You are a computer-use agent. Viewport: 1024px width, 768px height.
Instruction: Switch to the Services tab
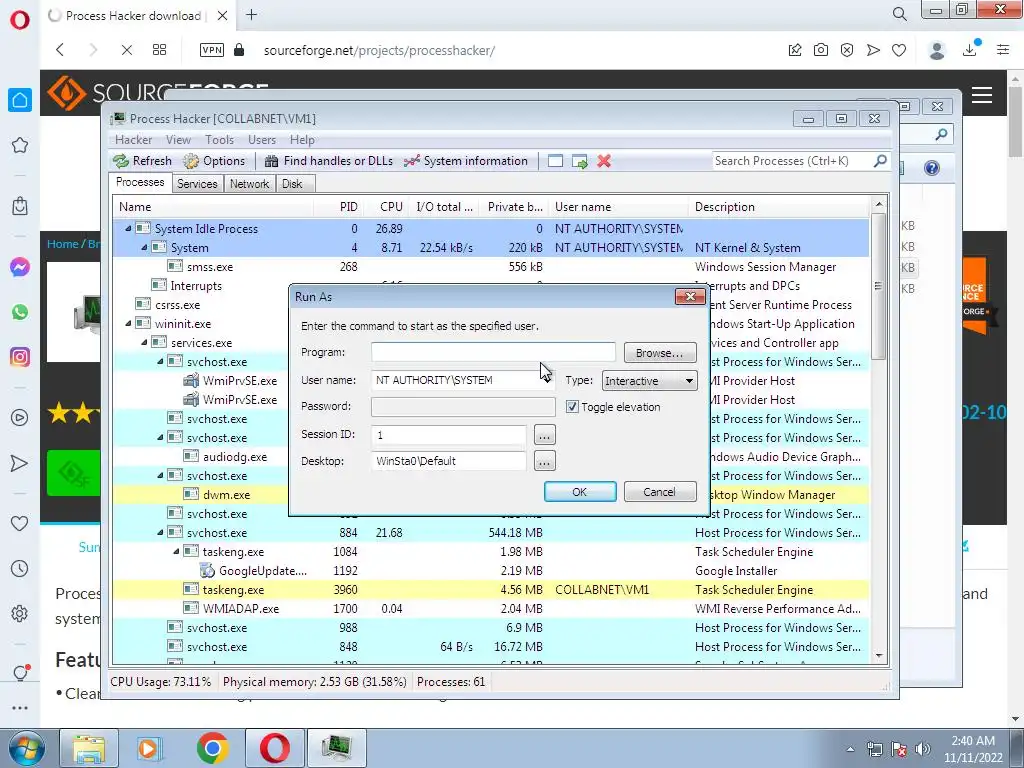click(197, 184)
